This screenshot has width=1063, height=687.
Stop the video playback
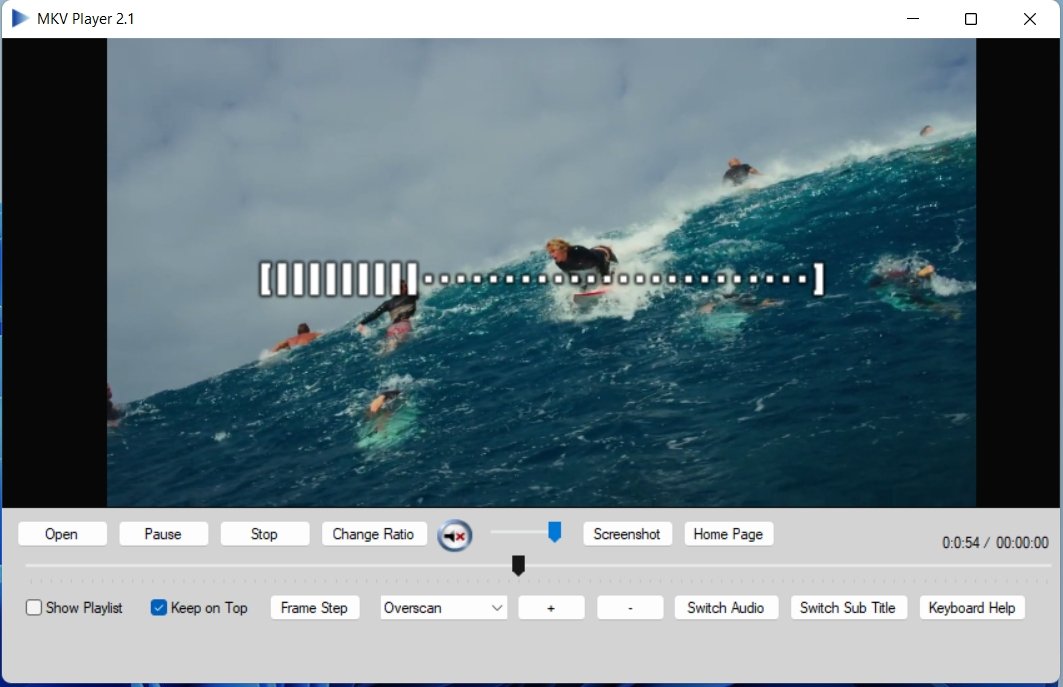(x=264, y=534)
